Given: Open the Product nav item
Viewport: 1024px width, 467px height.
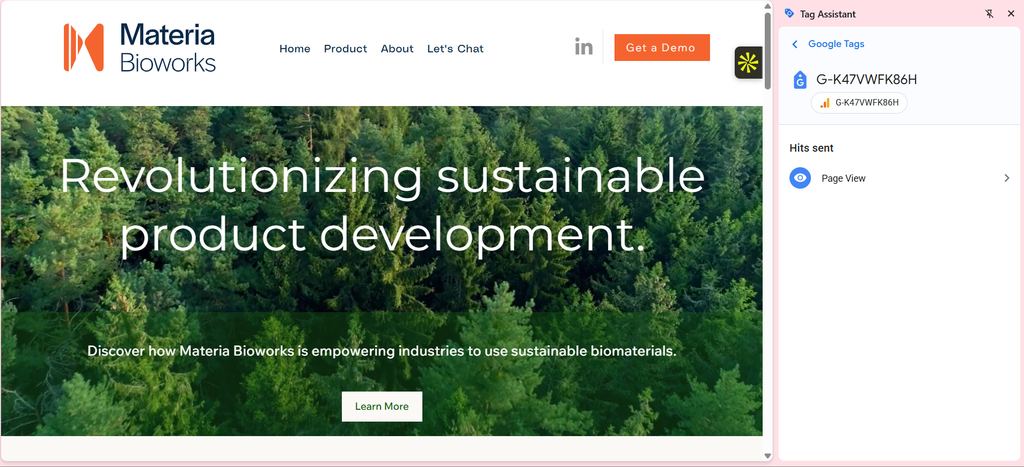Looking at the screenshot, I should click(345, 49).
